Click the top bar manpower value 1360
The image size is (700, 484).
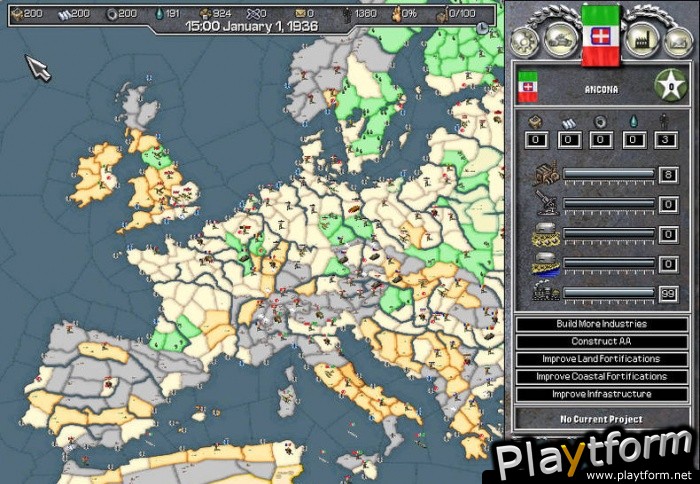(x=365, y=14)
